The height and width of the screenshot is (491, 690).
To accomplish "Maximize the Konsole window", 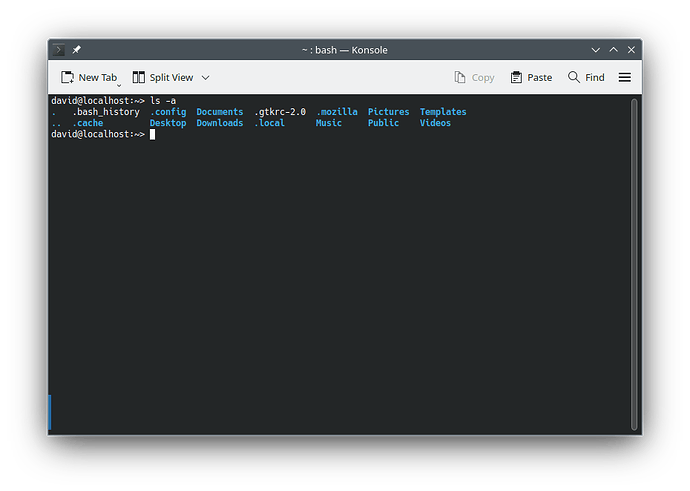I will [x=613, y=50].
